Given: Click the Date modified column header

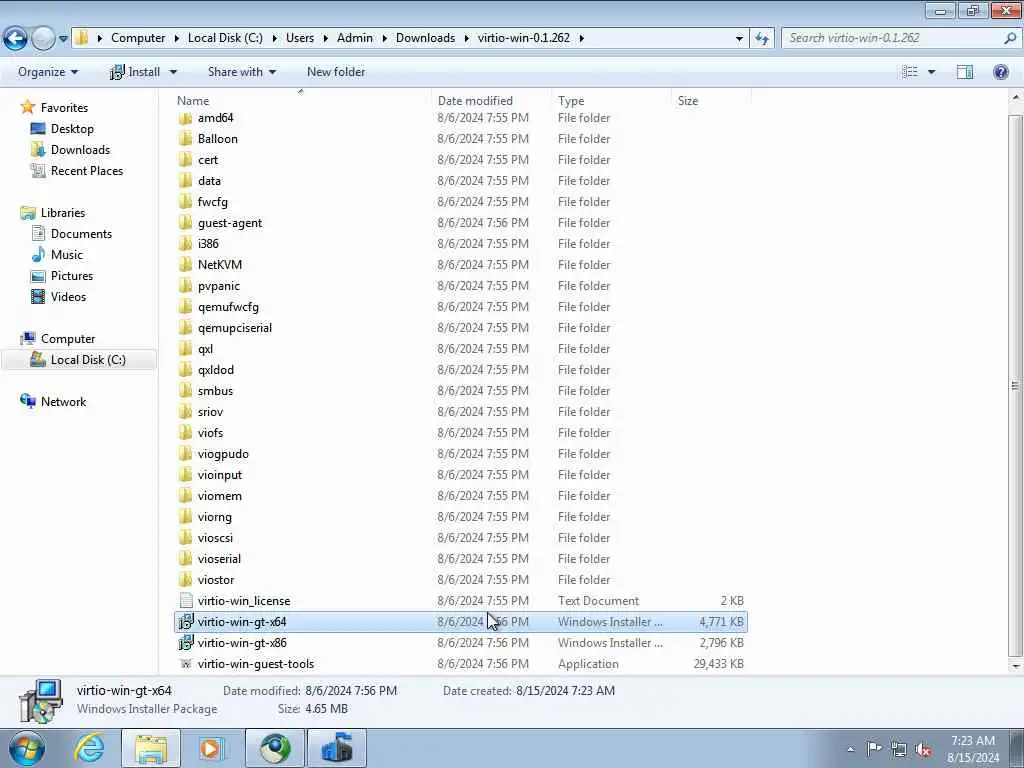Looking at the screenshot, I should coord(491,101).
